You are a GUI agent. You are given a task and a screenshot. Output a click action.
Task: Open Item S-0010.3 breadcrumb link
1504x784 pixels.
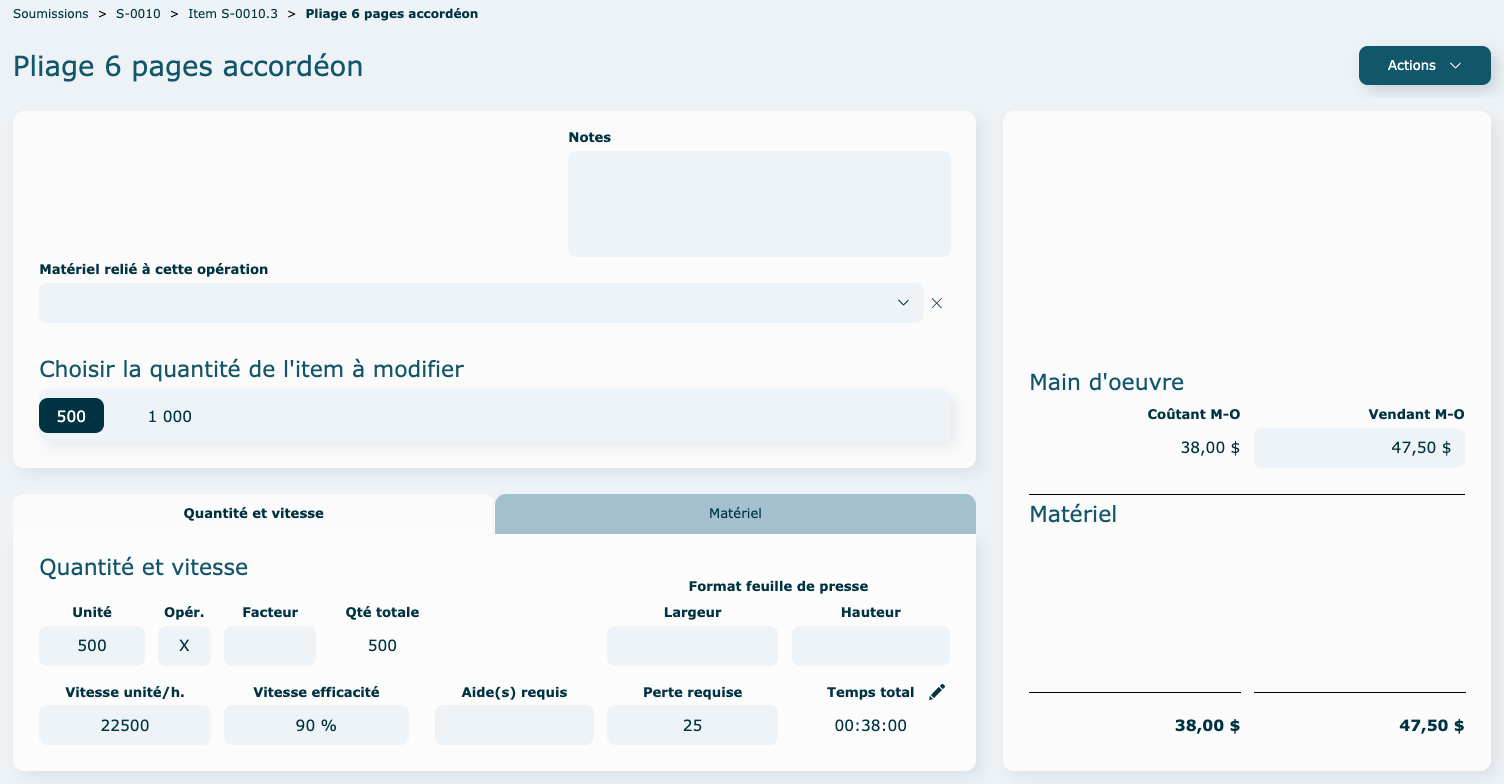coord(233,14)
